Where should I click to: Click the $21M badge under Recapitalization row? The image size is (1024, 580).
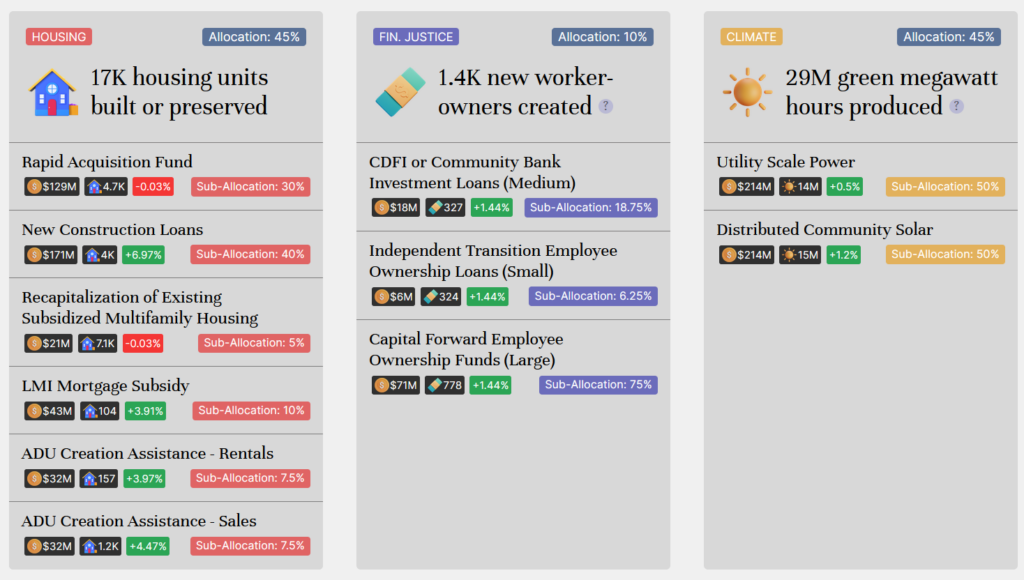tap(48, 343)
